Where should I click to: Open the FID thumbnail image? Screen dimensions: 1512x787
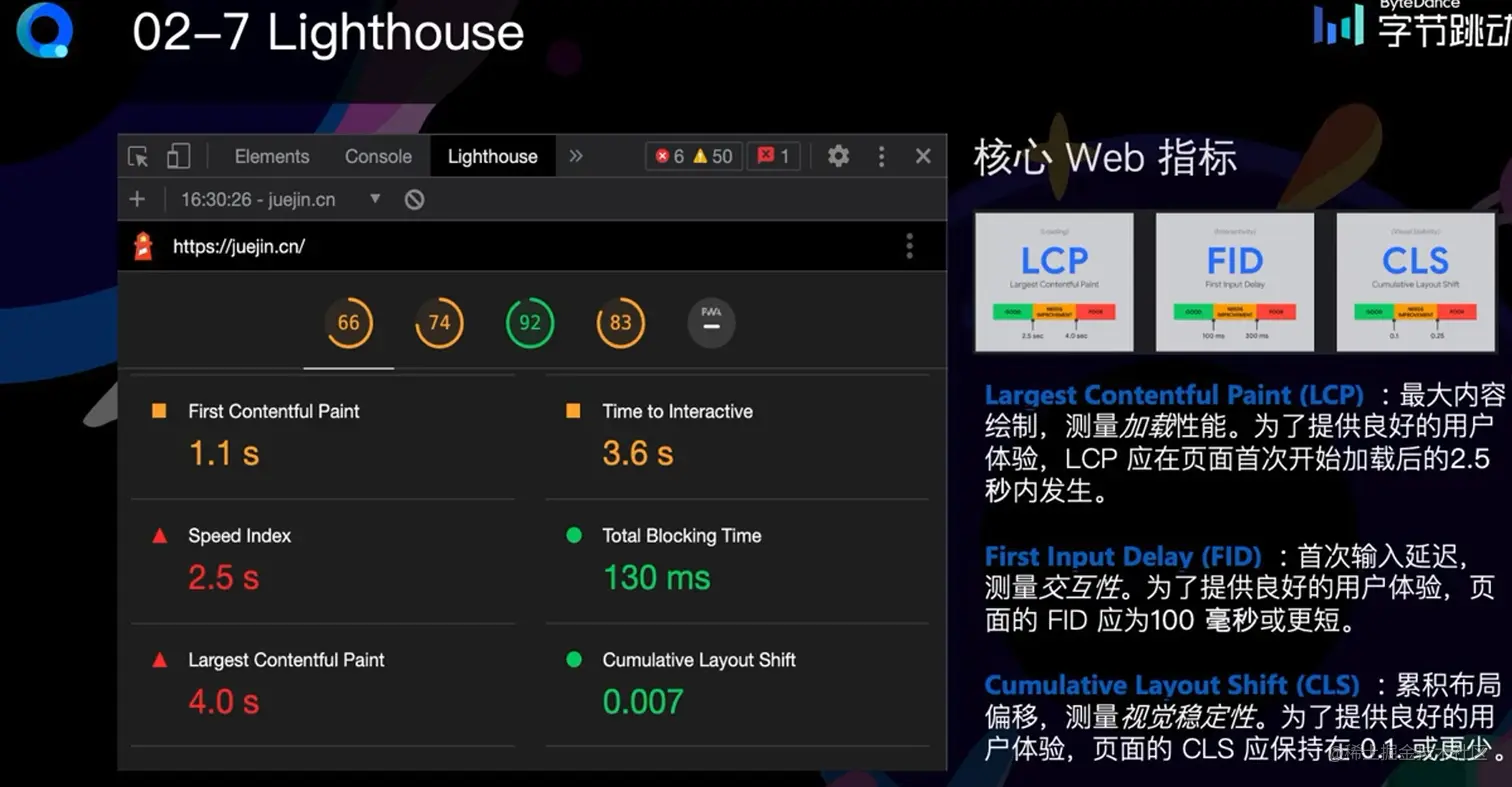1235,282
